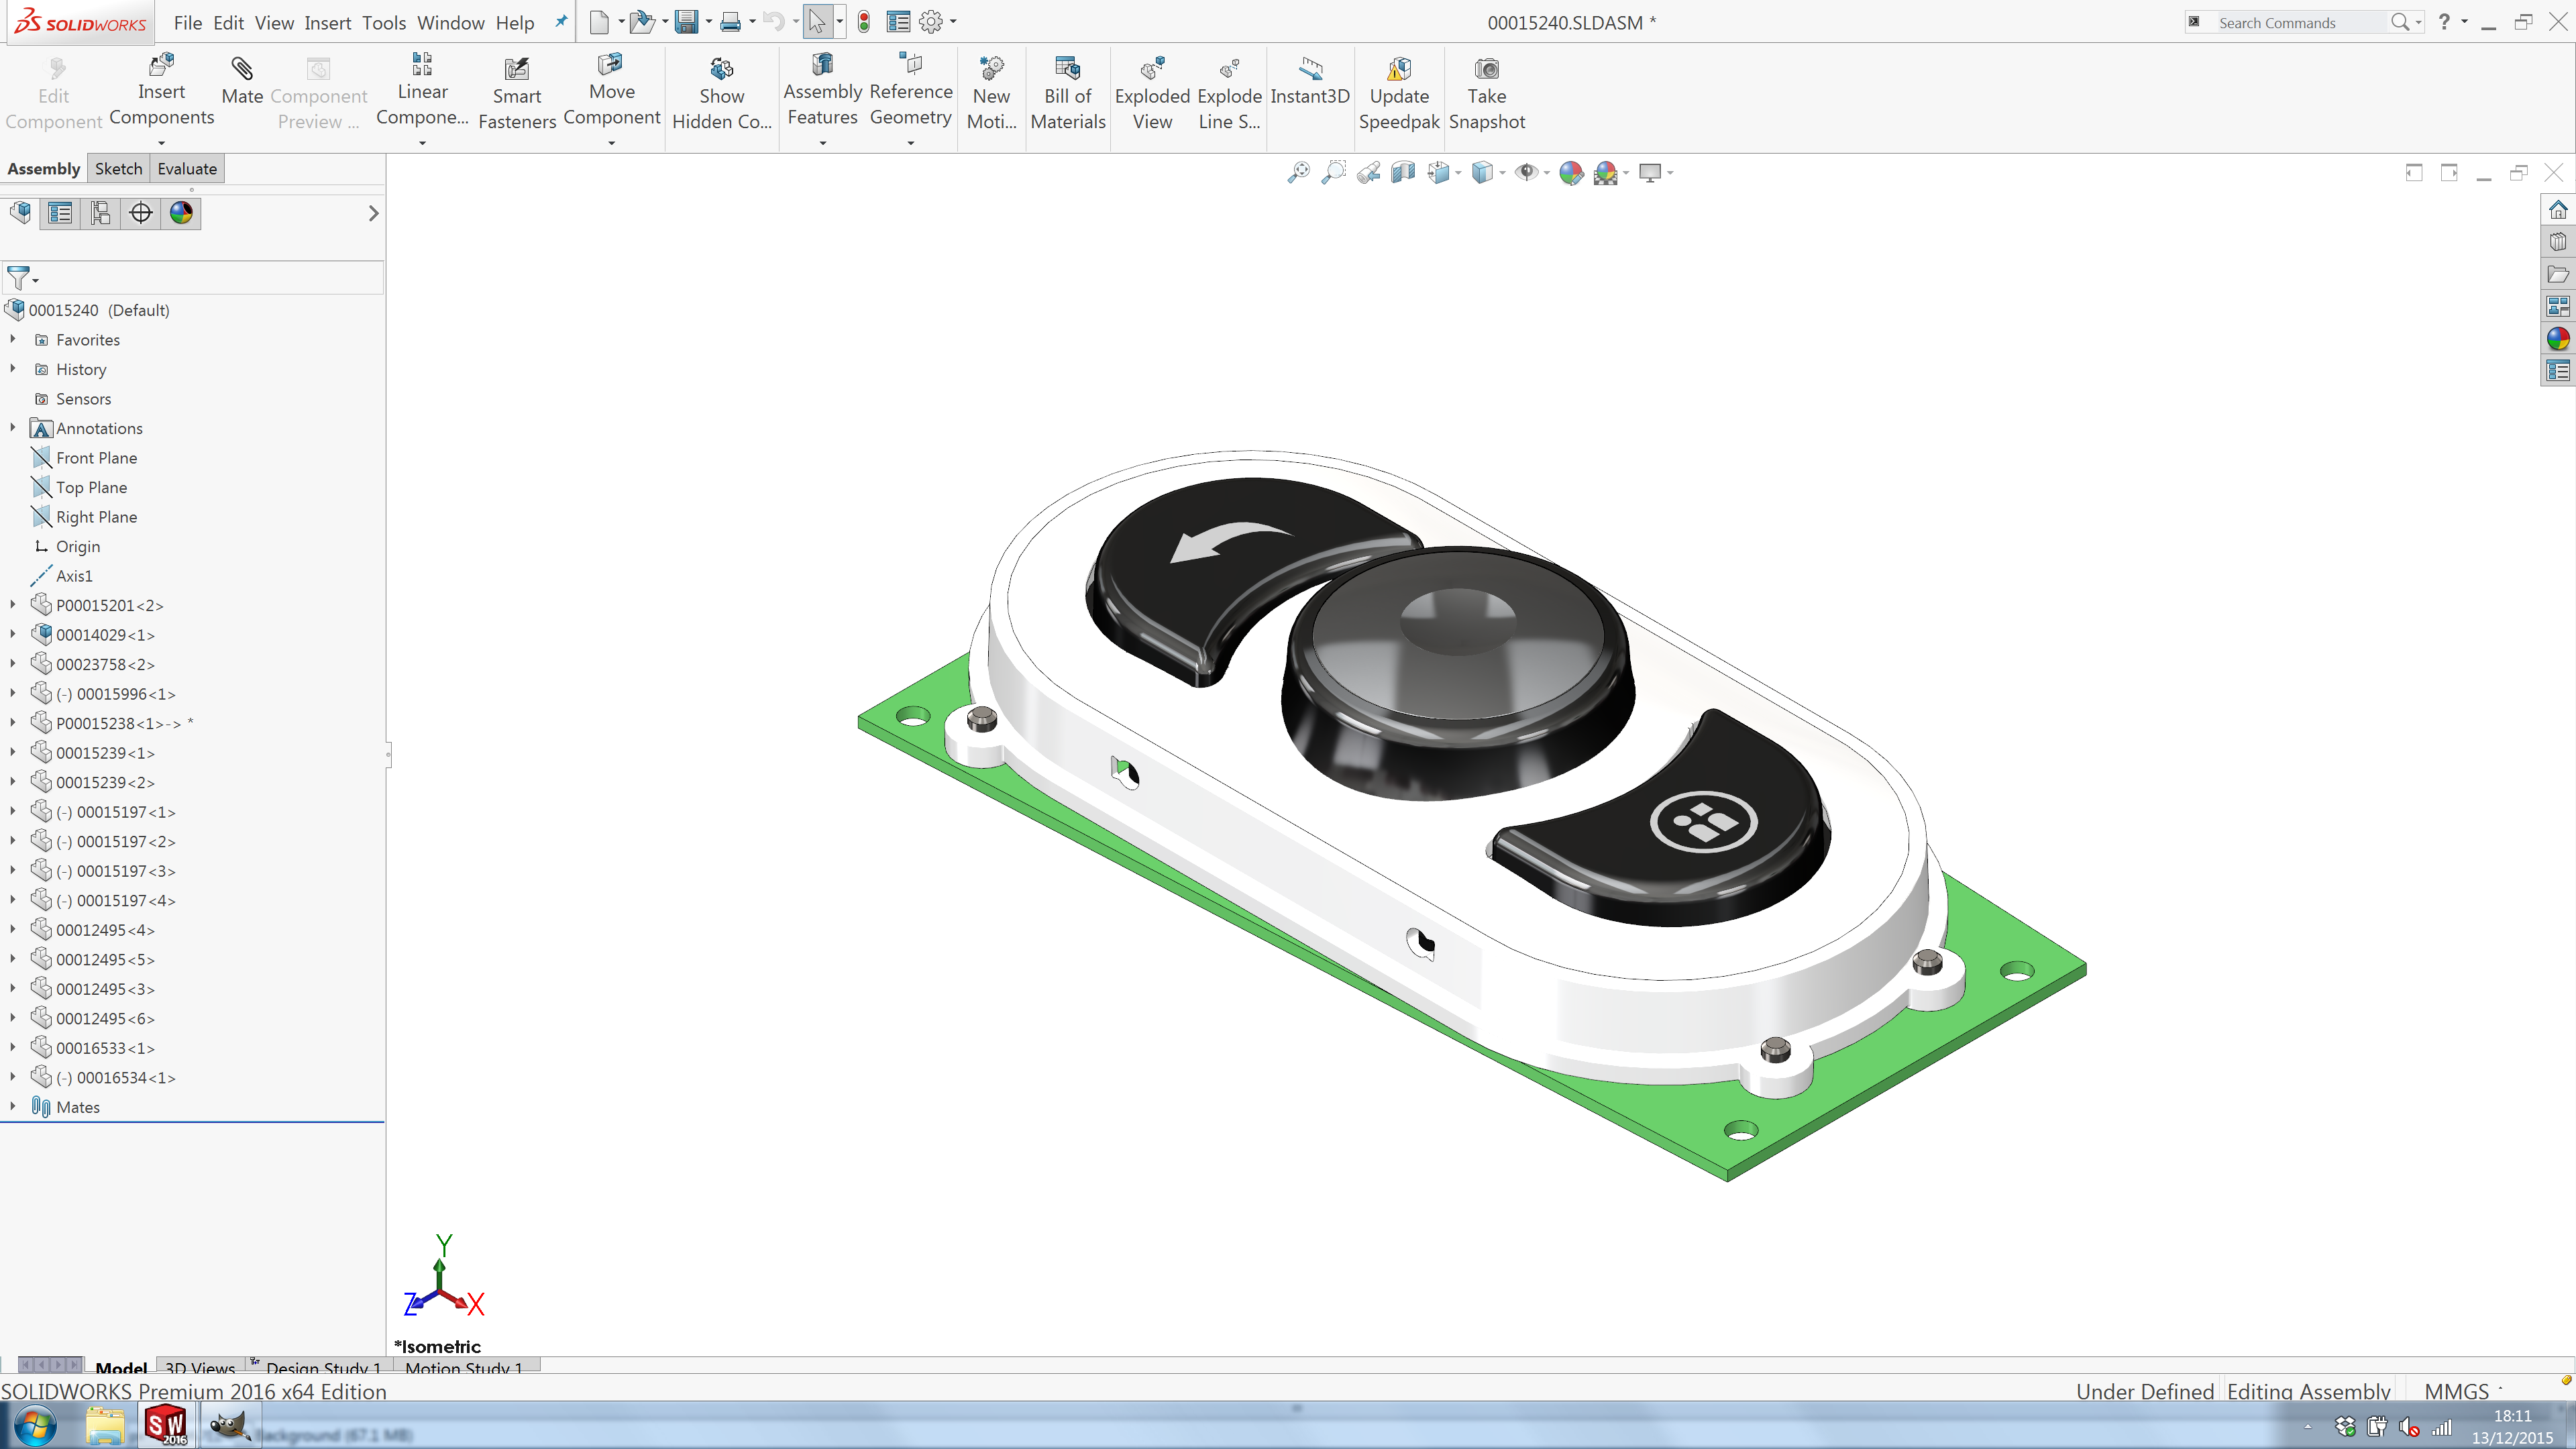The width and height of the screenshot is (2576, 1449).
Task: Select the Motion Study 1 tab
Action: [x=464, y=1368]
